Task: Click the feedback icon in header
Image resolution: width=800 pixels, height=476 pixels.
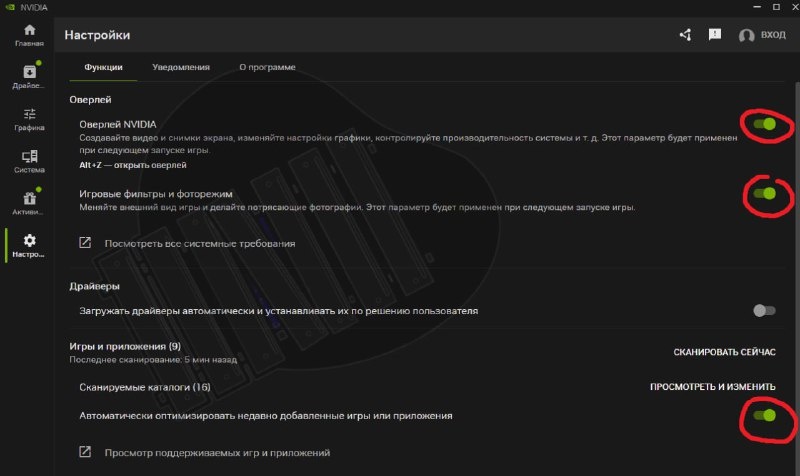Action: click(715, 34)
